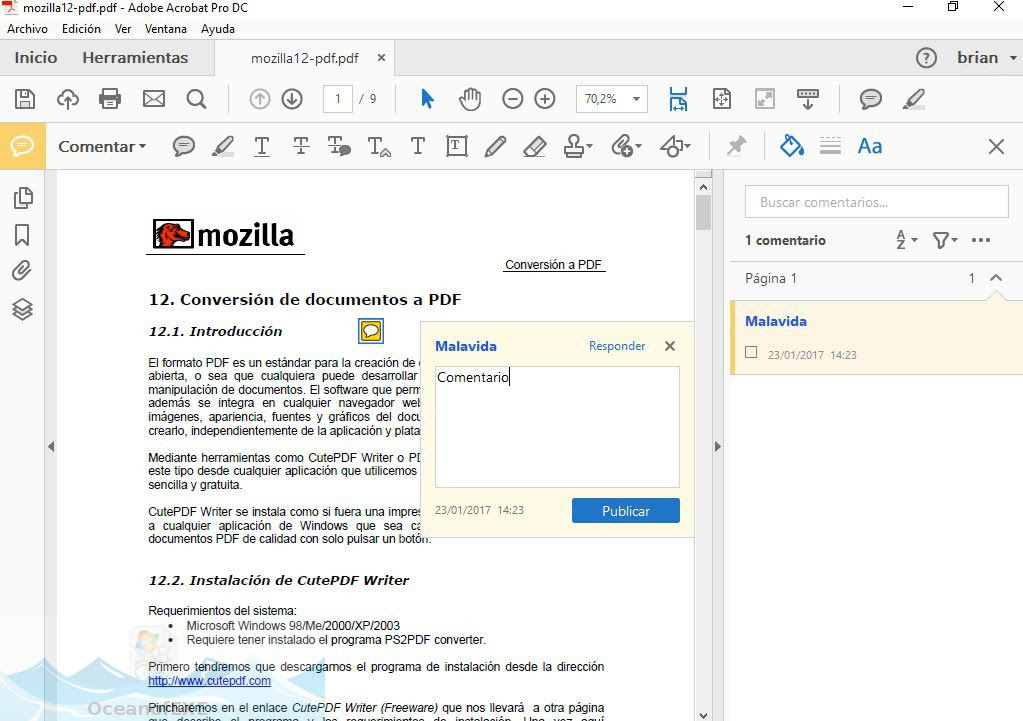Open the Ventana menu
Viewport: 1023px width, 721px height.
pos(166,29)
